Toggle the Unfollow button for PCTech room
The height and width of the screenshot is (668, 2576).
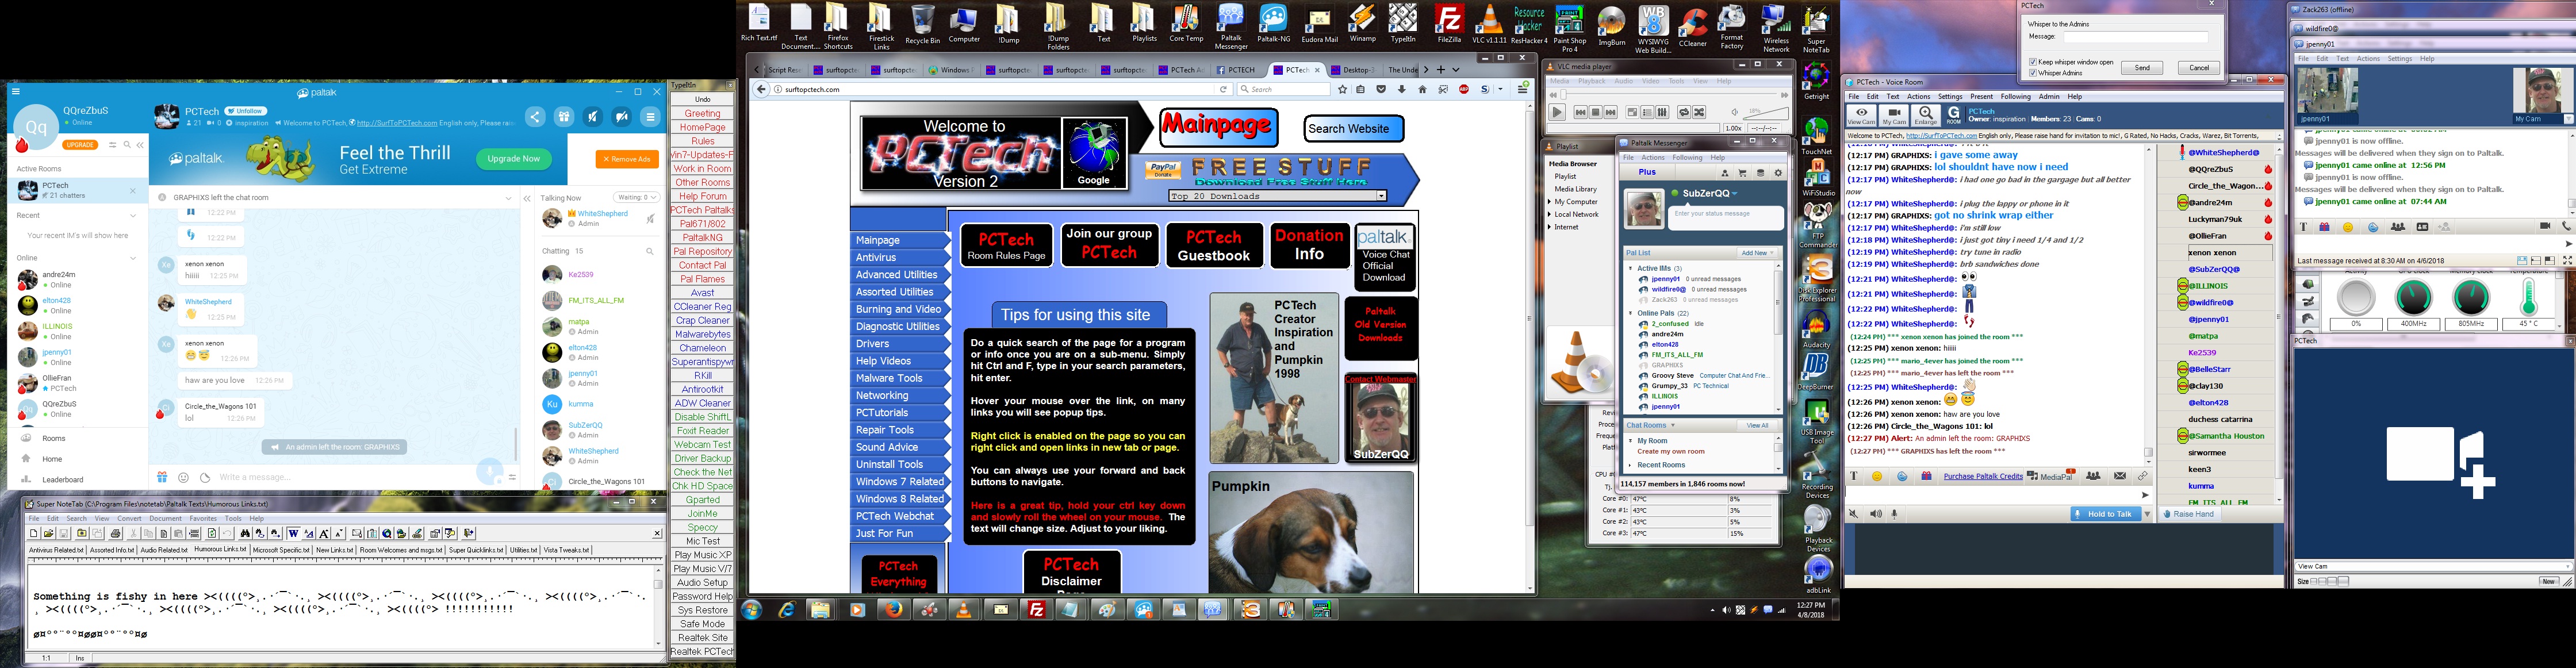(245, 111)
